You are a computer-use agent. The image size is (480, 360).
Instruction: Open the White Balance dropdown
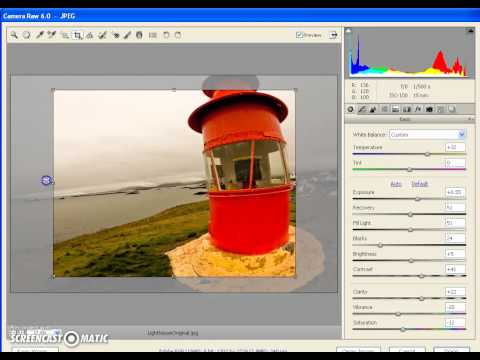427,135
